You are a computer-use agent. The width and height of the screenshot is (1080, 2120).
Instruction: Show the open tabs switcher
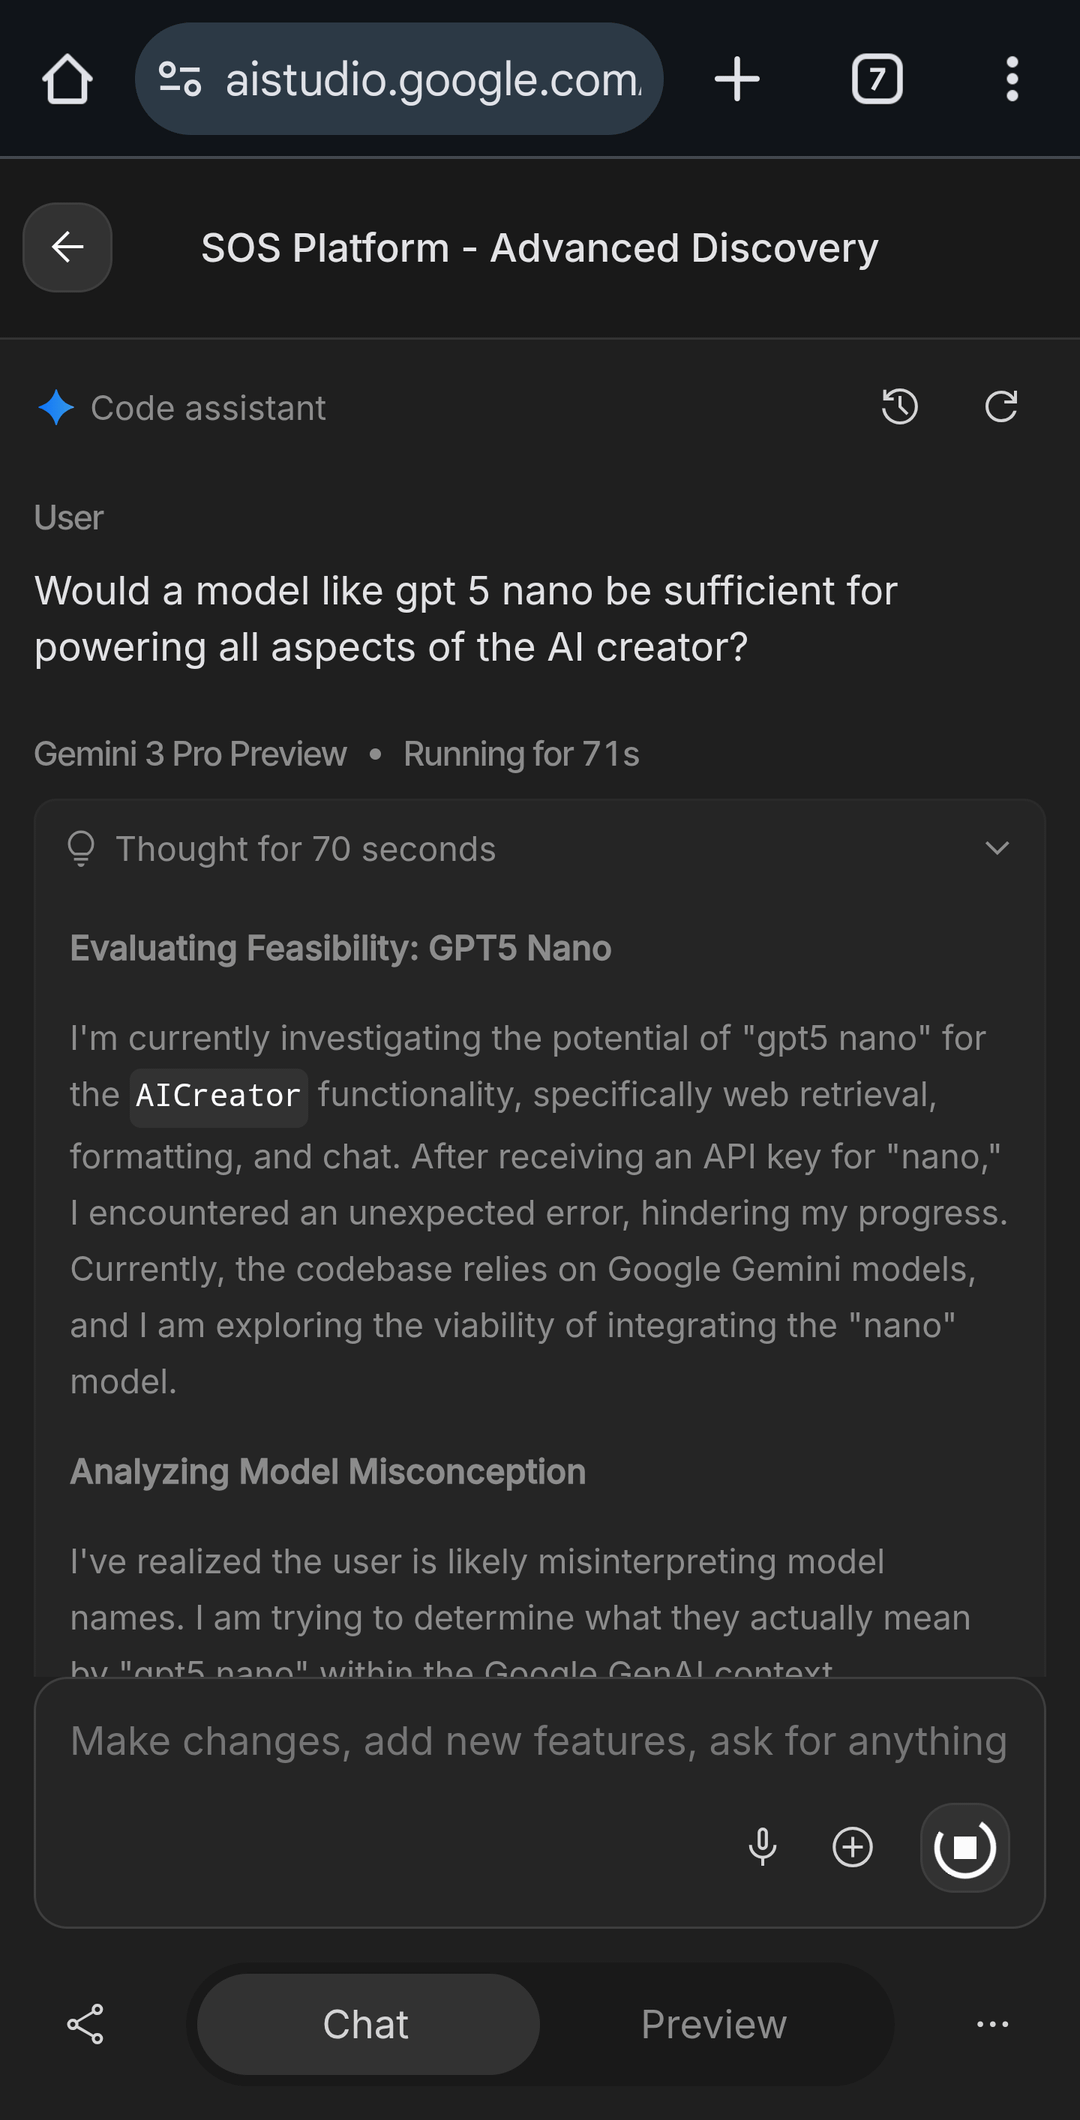click(877, 79)
